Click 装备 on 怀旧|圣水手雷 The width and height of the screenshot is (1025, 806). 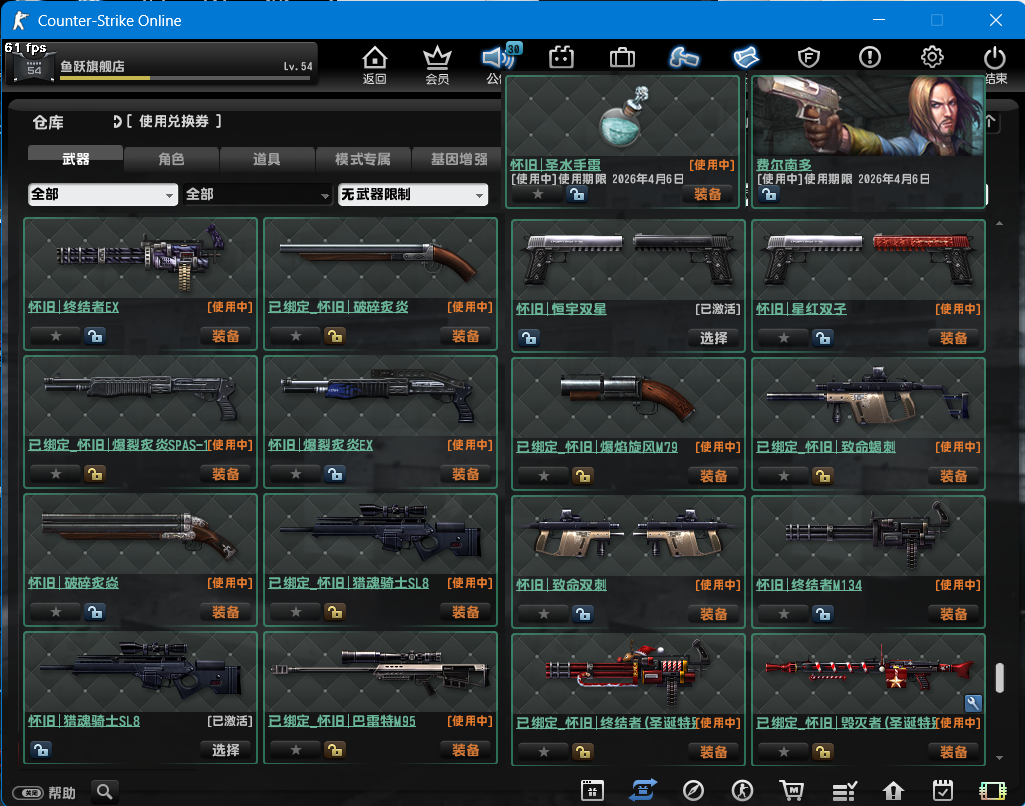(x=708, y=194)
